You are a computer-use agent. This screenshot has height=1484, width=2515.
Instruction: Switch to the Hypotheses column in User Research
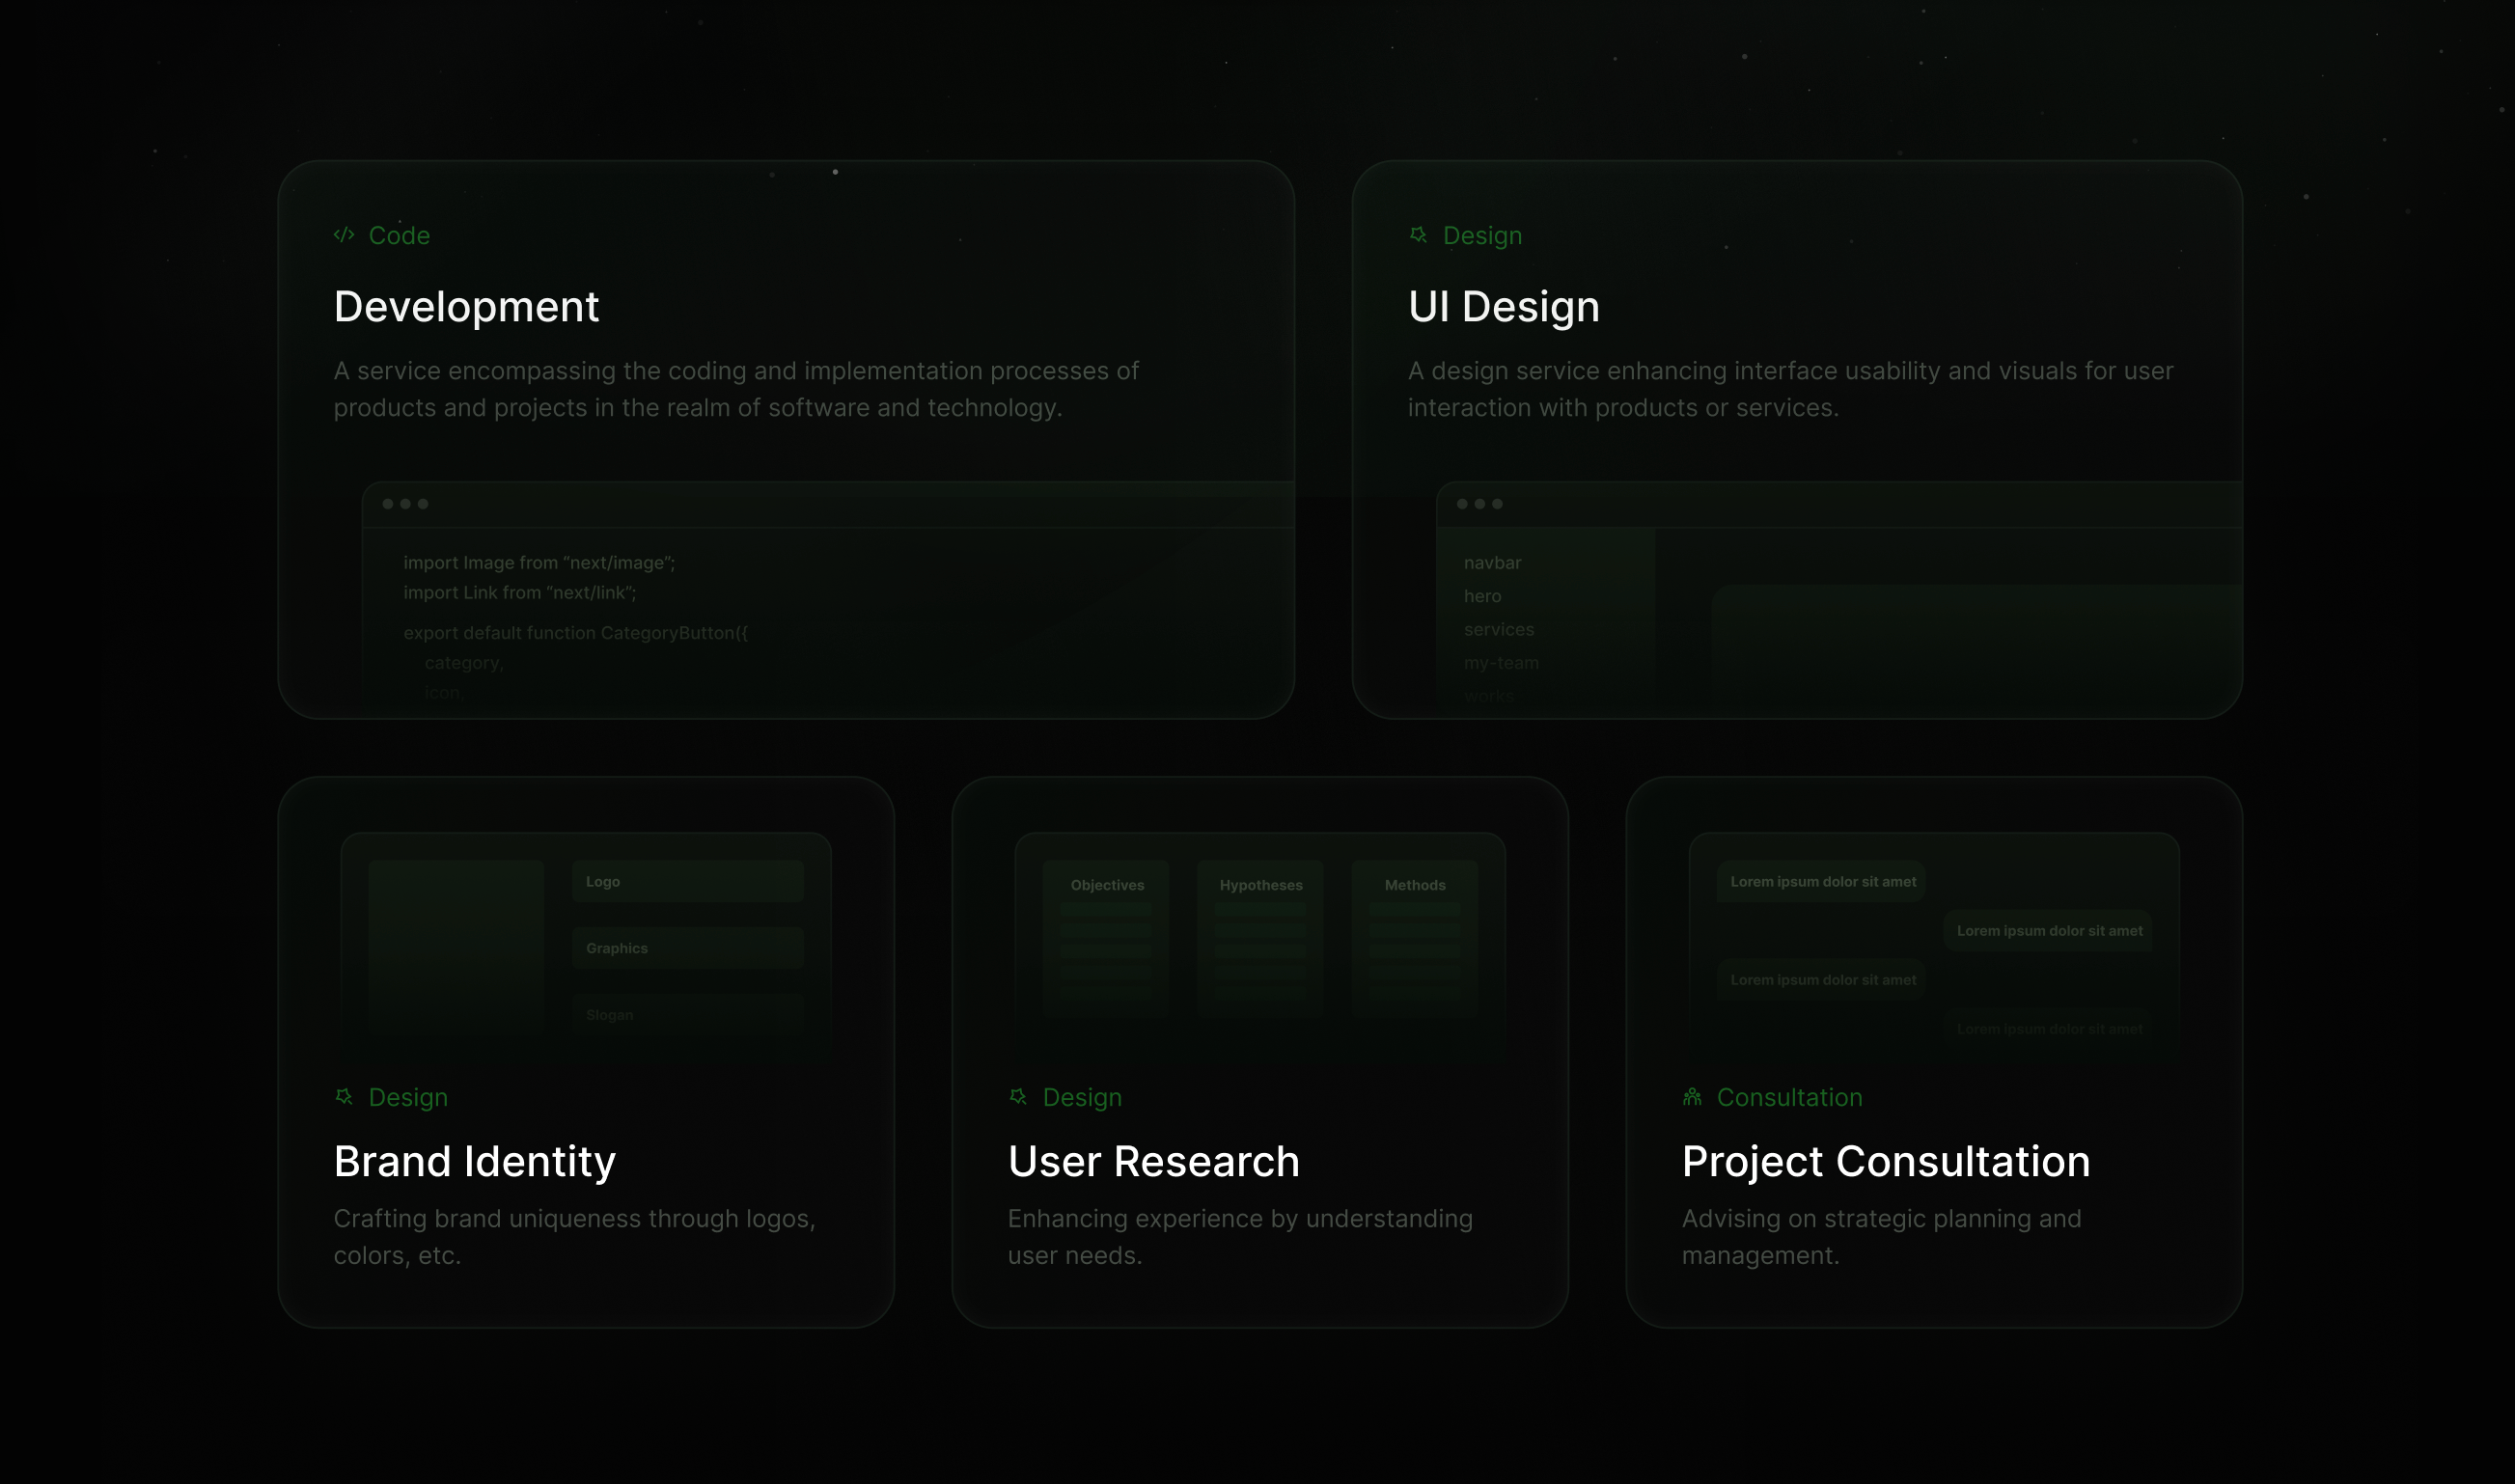(x=1260, y=885)
